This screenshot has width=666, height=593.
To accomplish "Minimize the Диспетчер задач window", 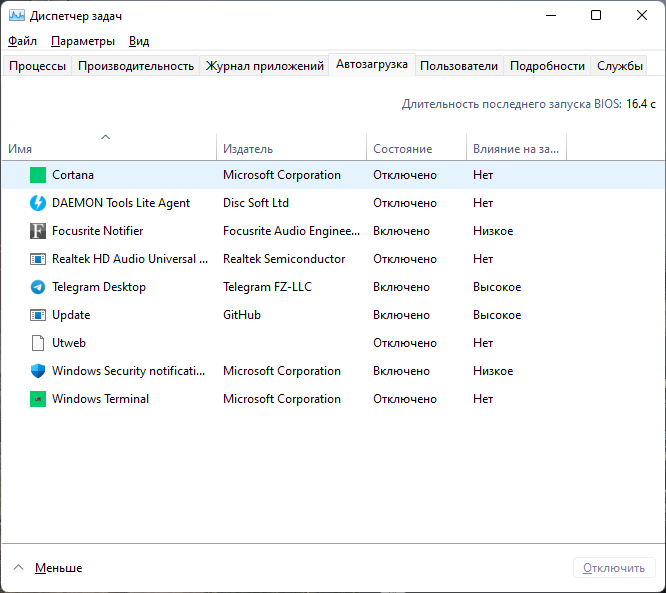I will pyautogui.click(x=551, y=16).
